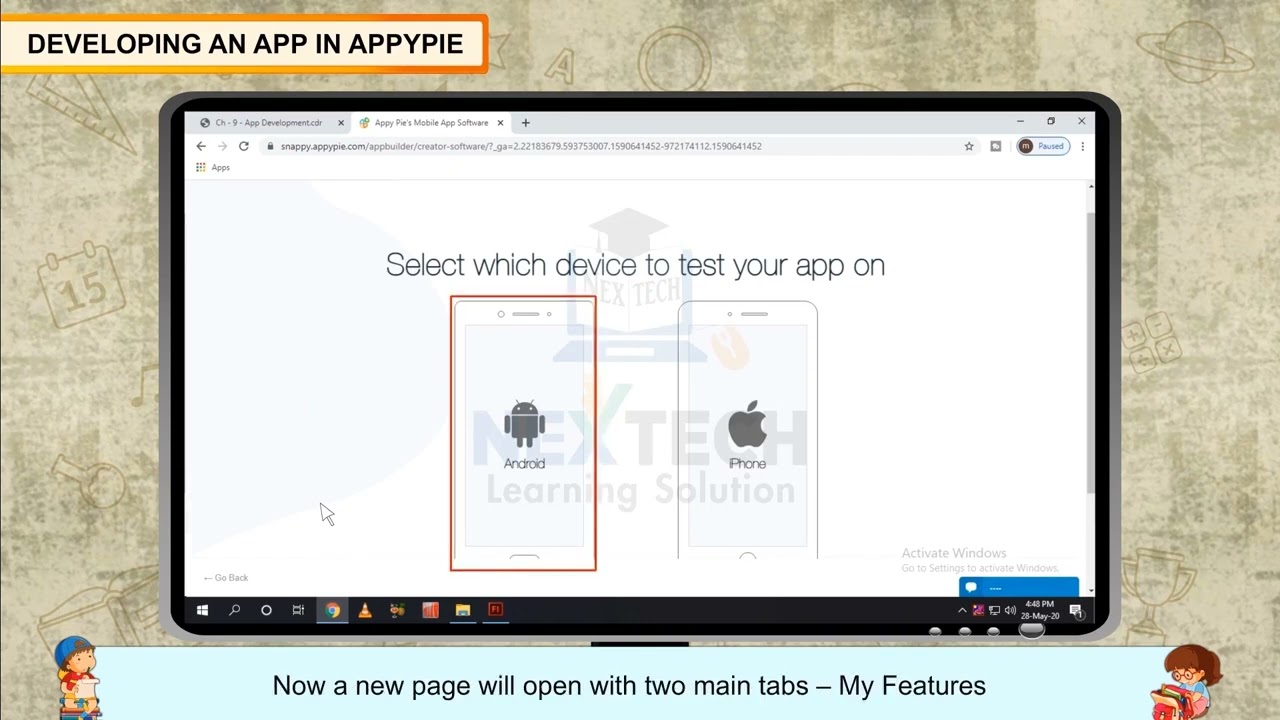The image size is (1280, 720).
Task: Open a new browser tab
Action: point(525,123)
